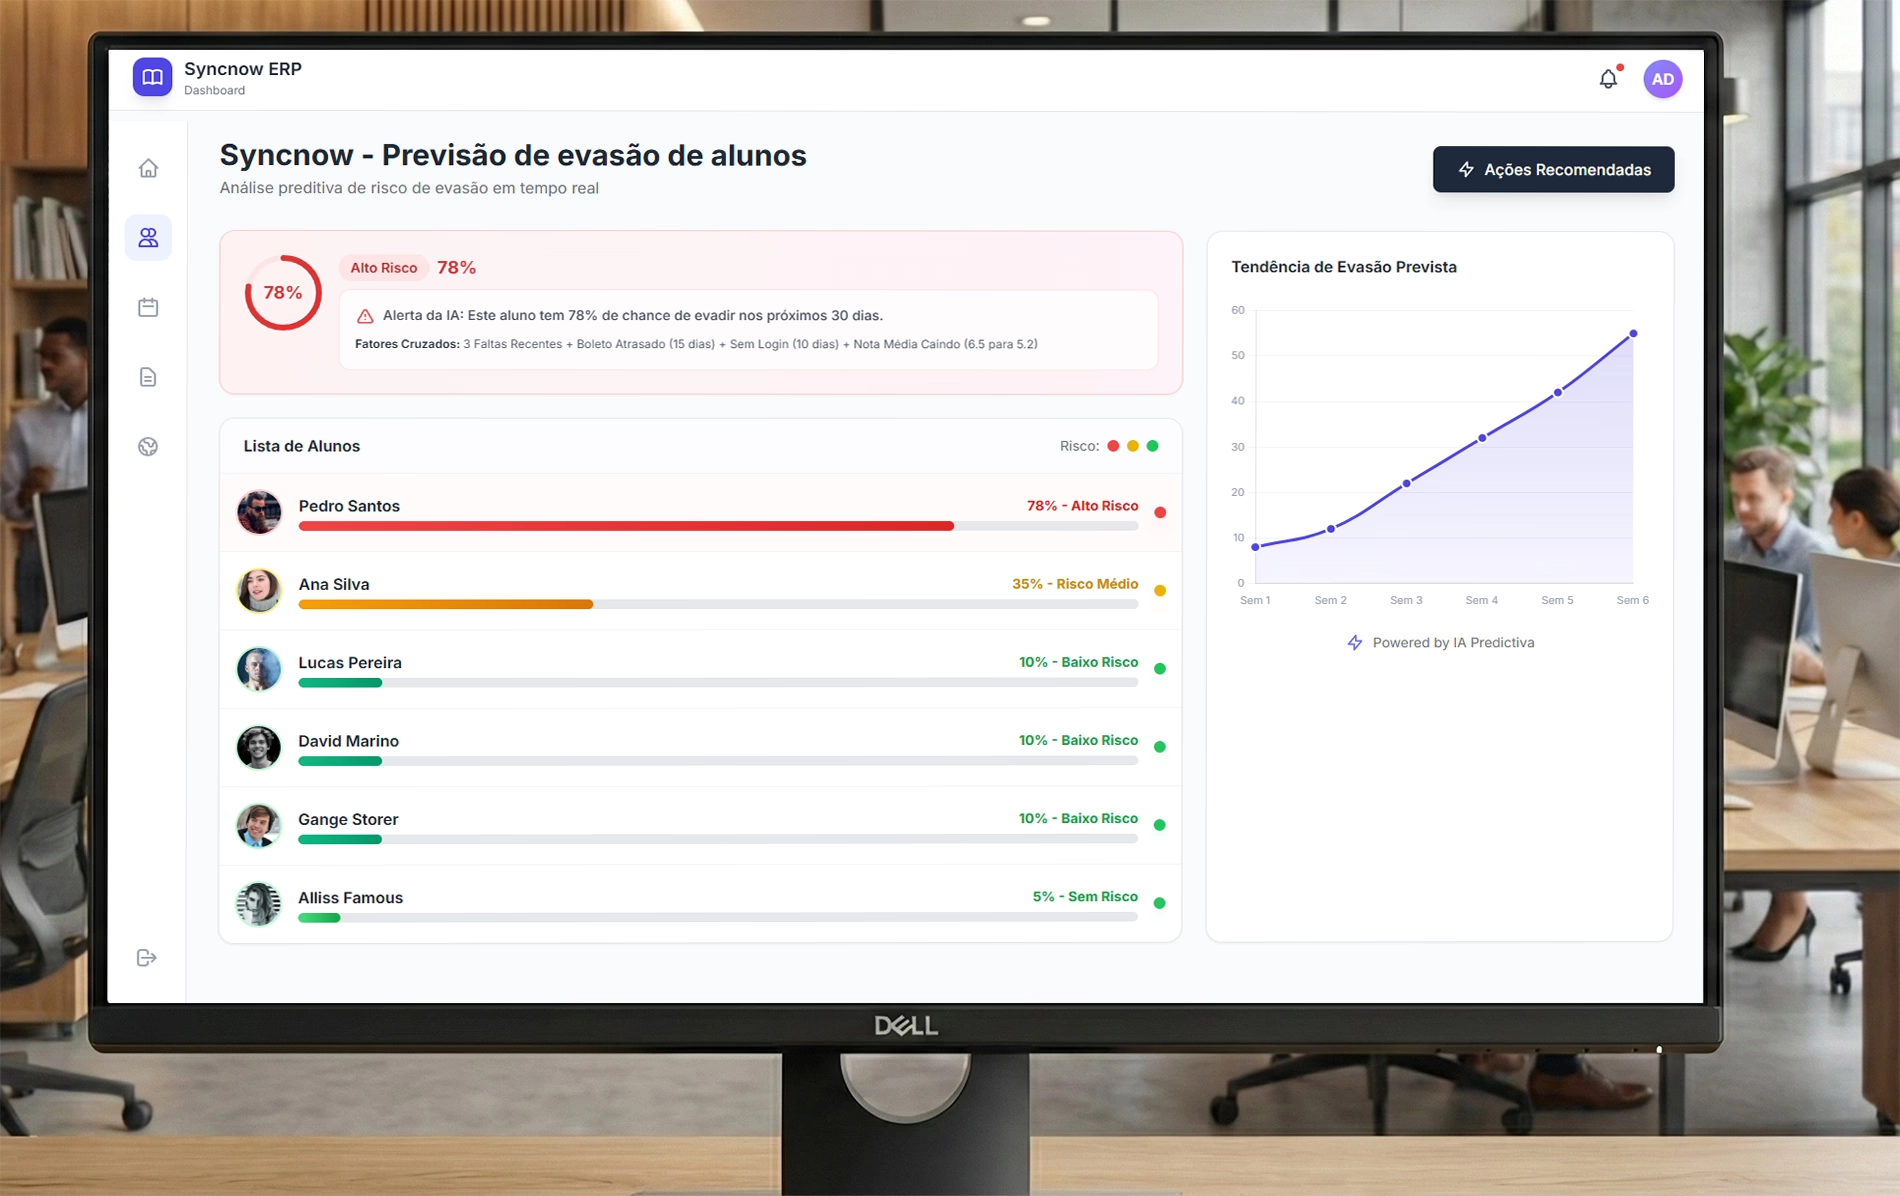Screen dimensions: 1900x1196
Task: Click the Tendência de Evasão Prevista heading
Action: click(1344, 267)
